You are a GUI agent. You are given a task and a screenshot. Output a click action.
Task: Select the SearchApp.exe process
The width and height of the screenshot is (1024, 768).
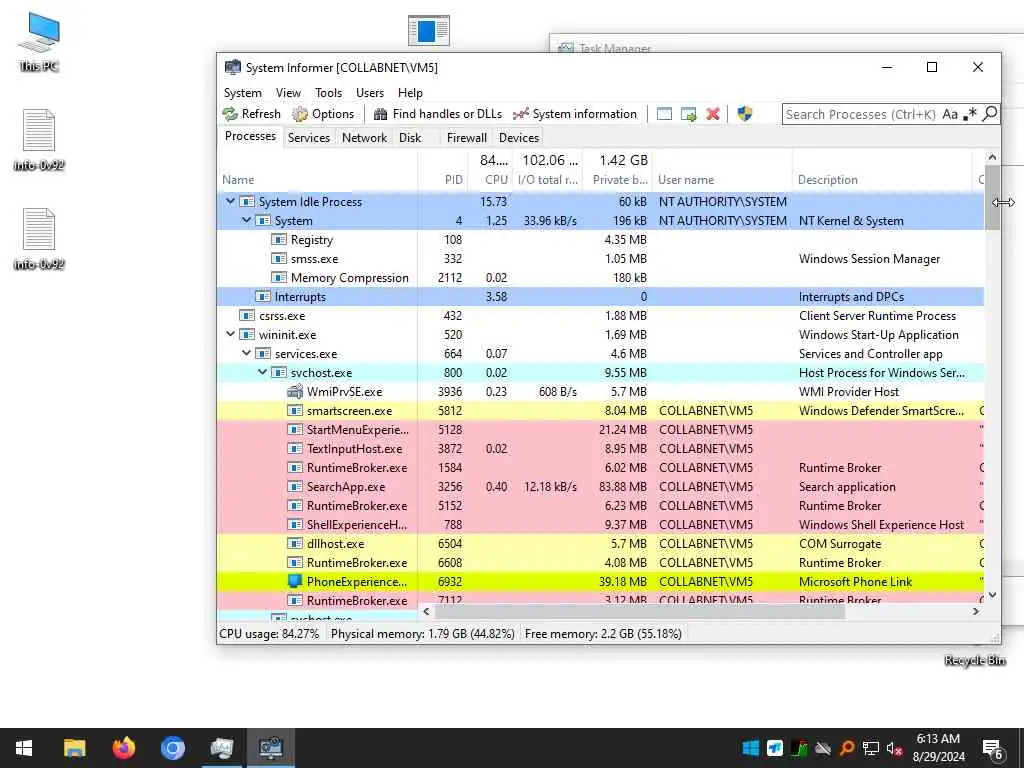tap(600, 487)
